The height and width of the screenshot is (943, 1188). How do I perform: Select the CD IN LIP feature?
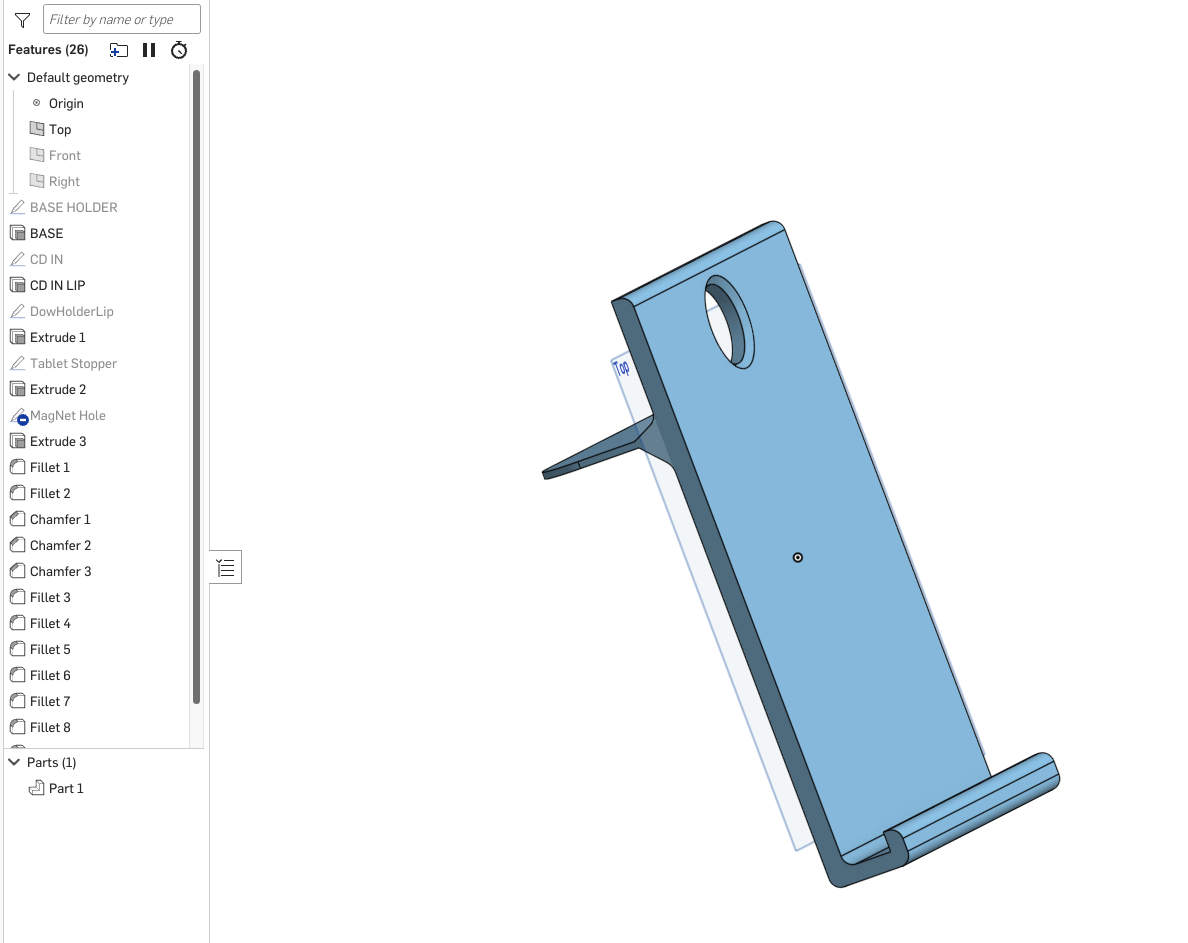tap(57, 285)
